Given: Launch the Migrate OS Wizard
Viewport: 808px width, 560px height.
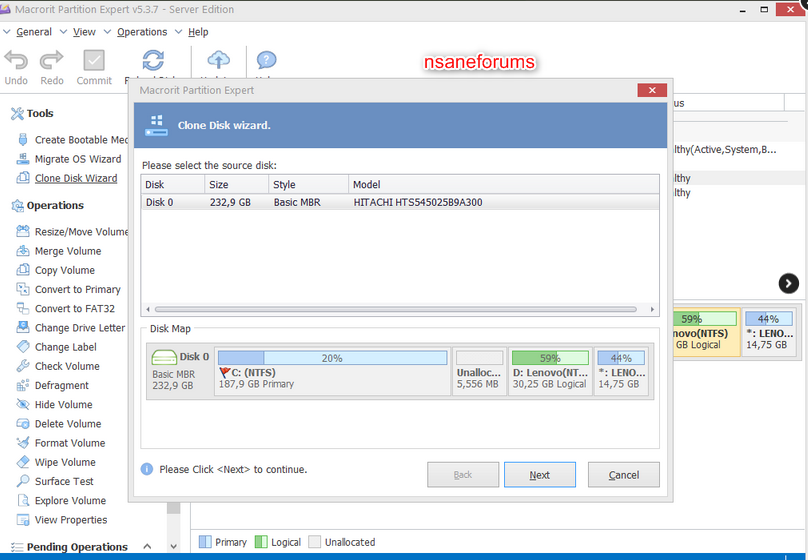Looking at the screenshot, I should [69, 159].
